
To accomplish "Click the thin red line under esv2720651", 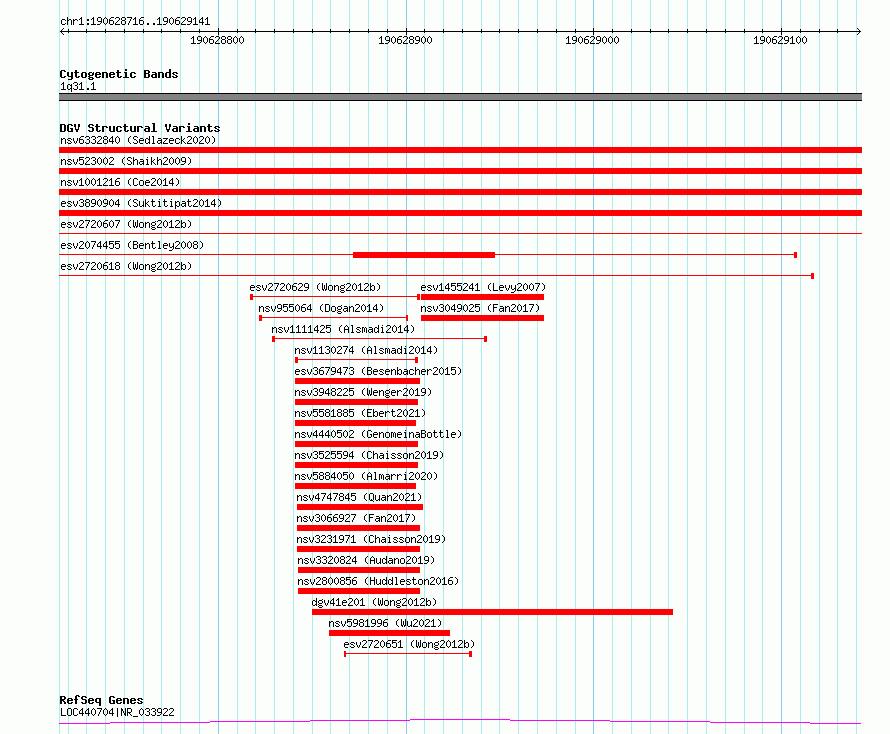I will pyautogui.click(x=408, y=654).
